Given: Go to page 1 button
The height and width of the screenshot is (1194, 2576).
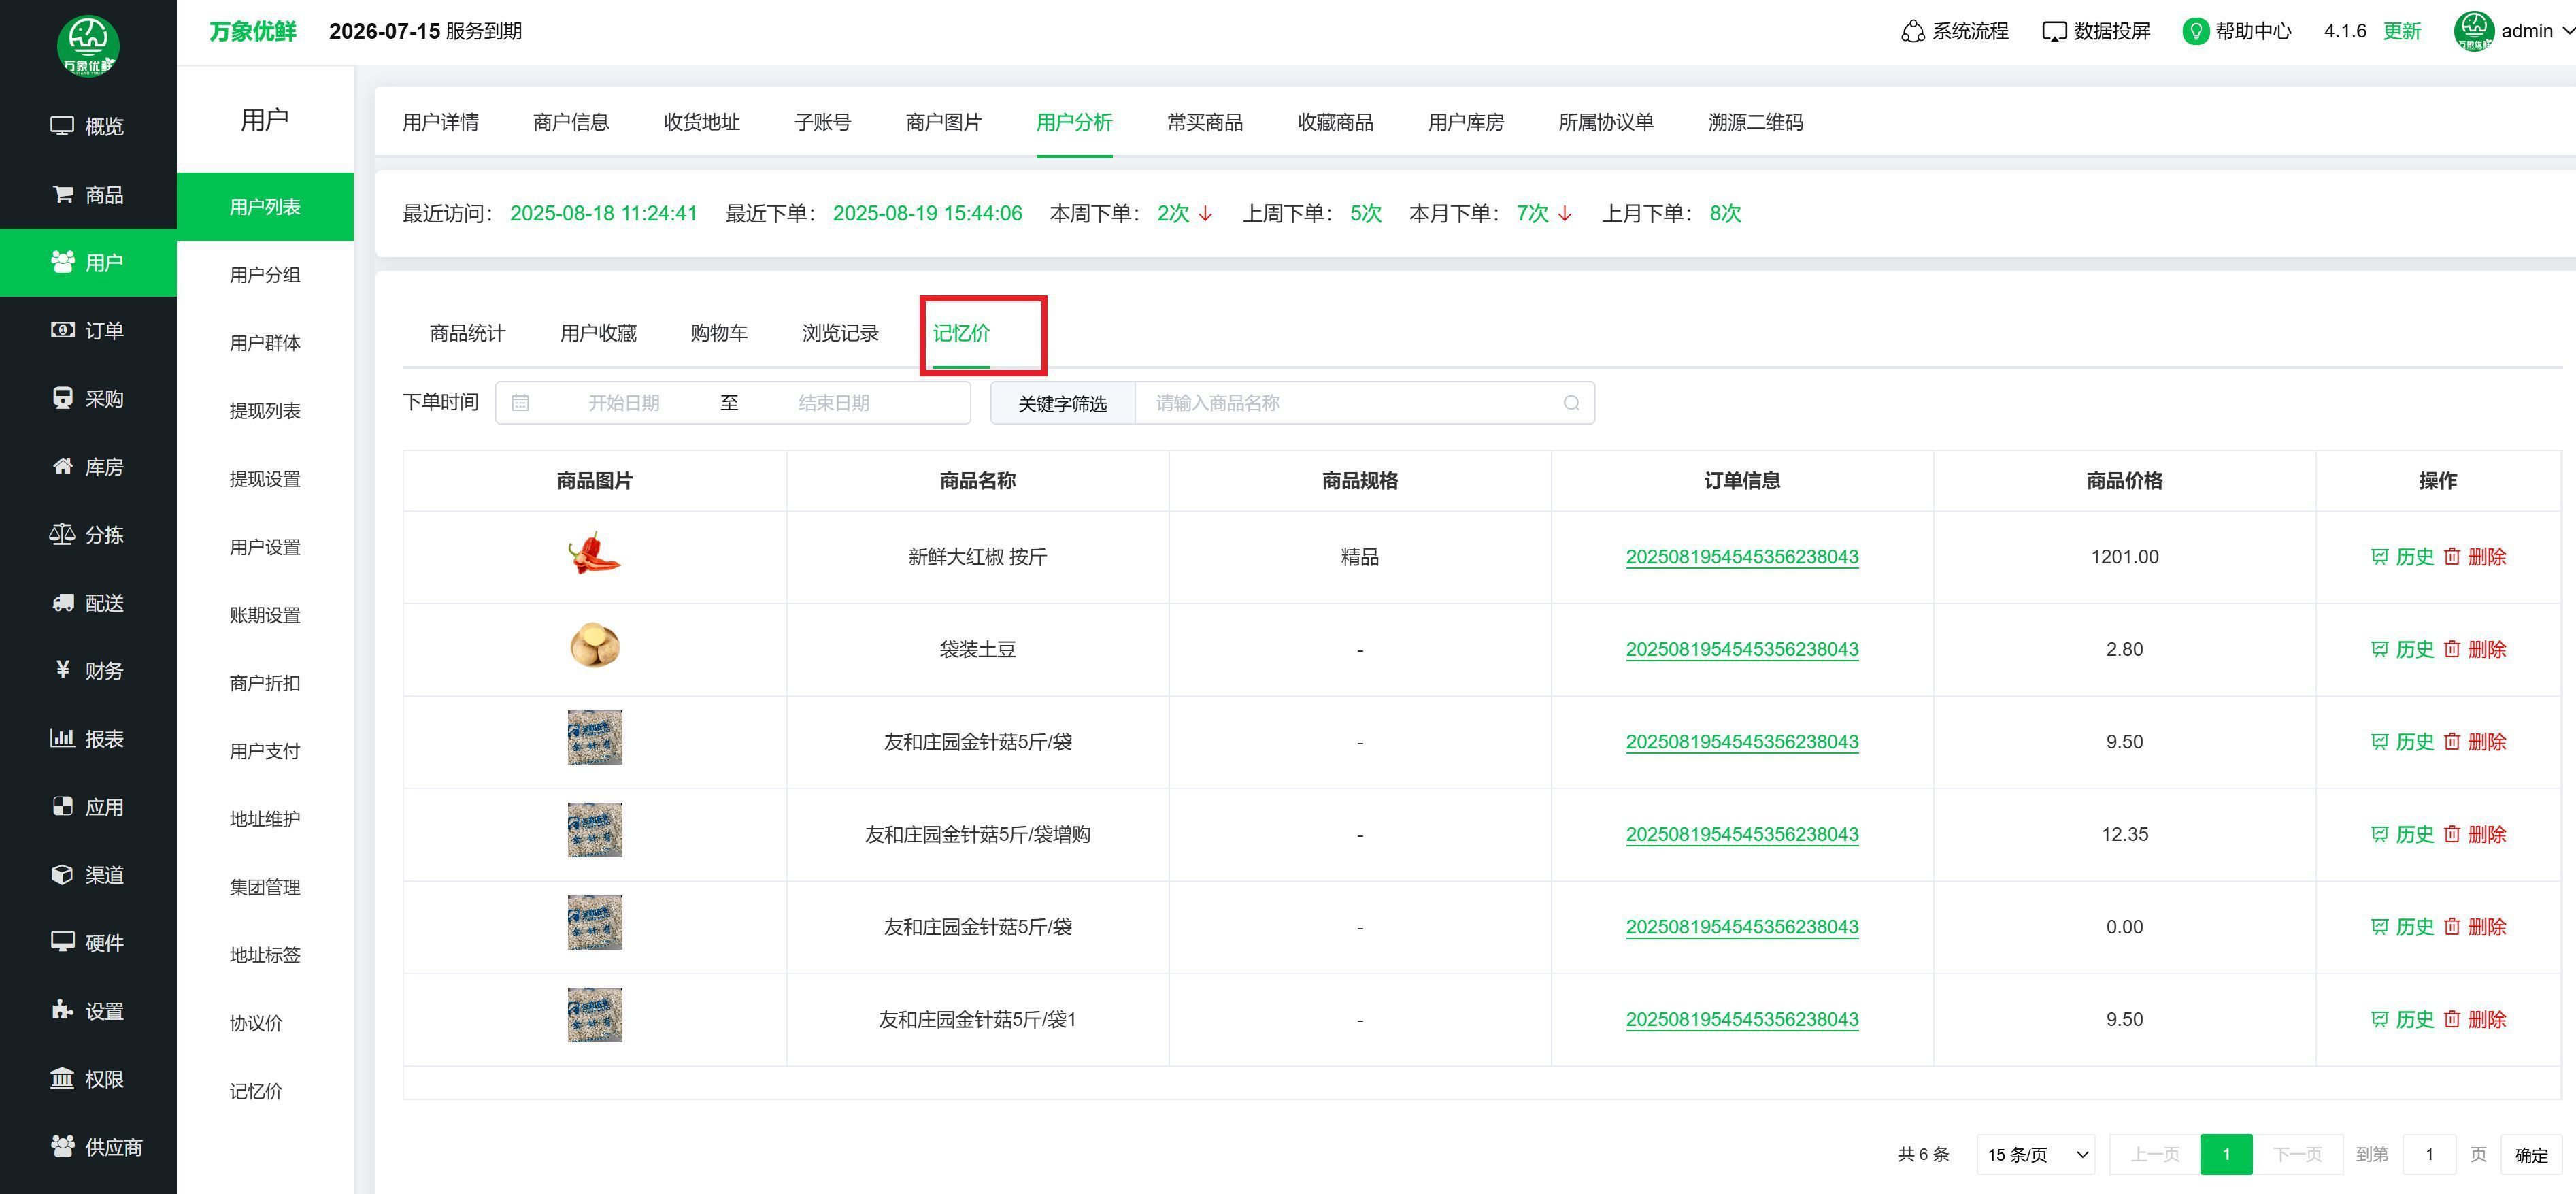Looking at the screenshot, I should 2226,1154.
